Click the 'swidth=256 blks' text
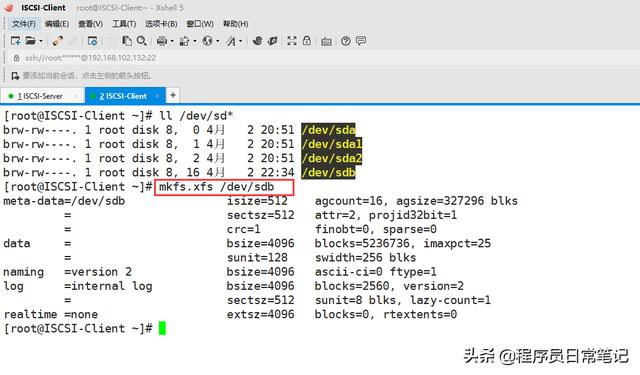The image size is (640, 375). pos(365,257)
